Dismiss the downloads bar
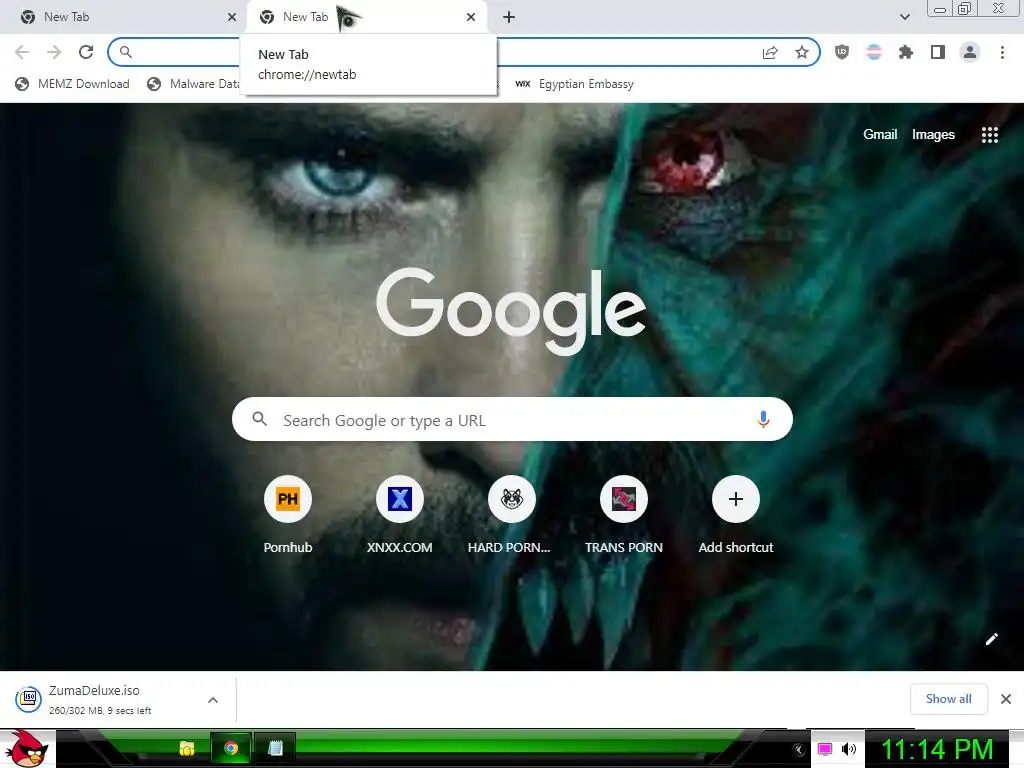 [1006, 699]
